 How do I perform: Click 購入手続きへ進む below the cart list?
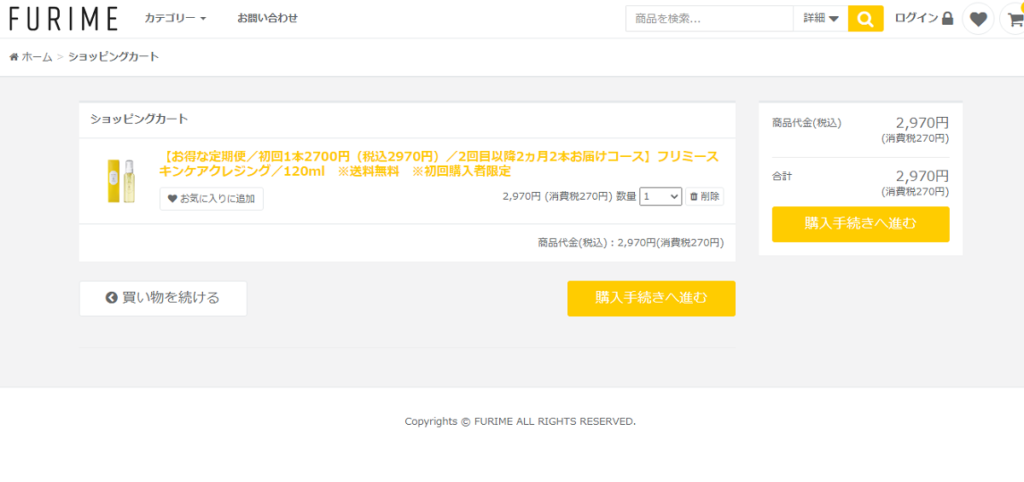pyautogui.click(x=651, y=298)
